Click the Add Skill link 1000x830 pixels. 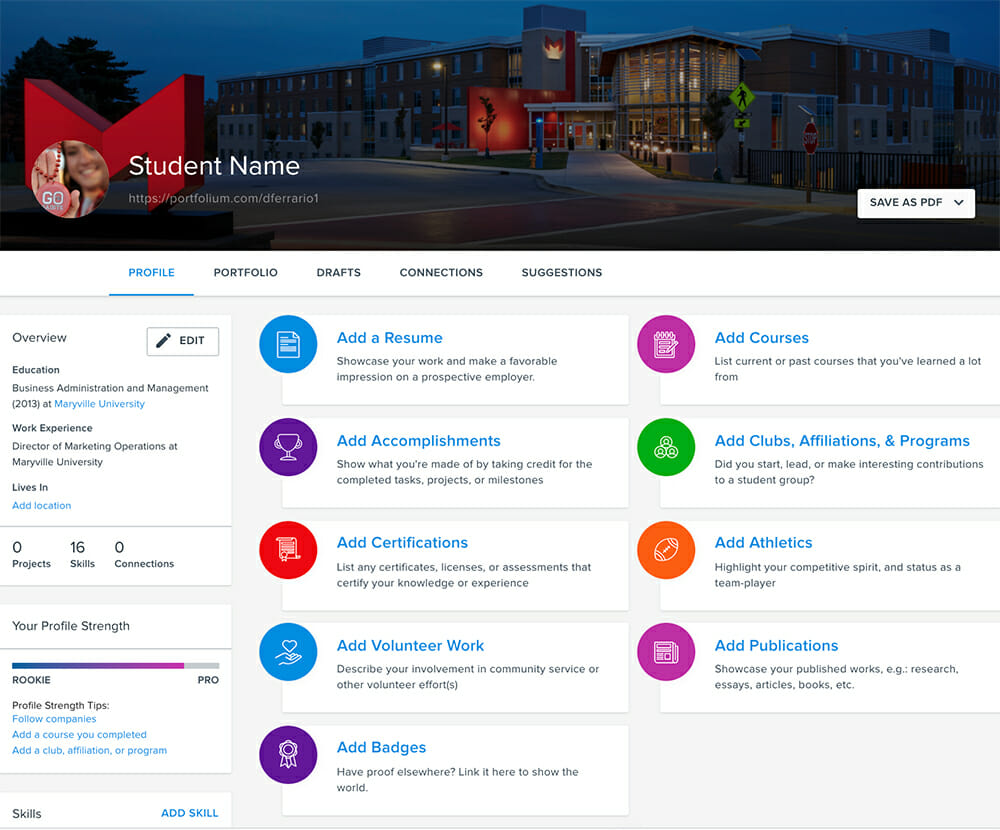tap(189, 813)
